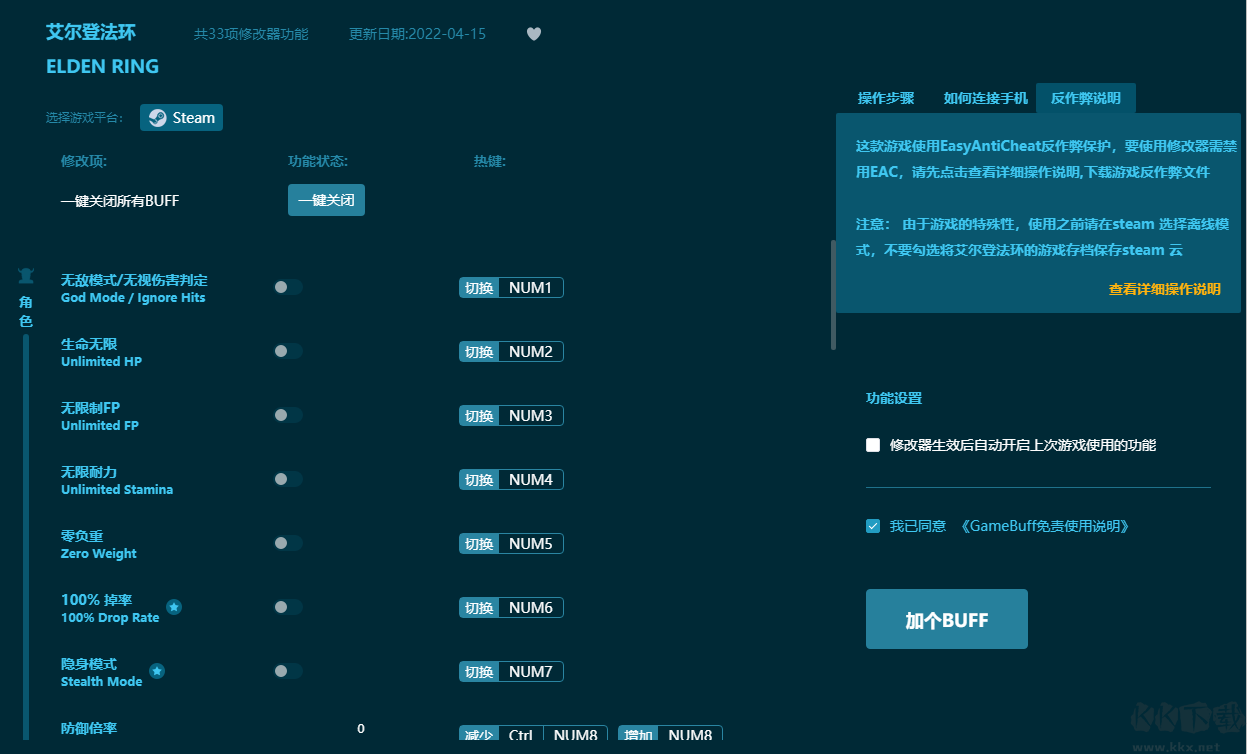The height and width of the screenshot is (754, 1247).
Task: Enable the Unlimited HP switch
Action: [x=288, y=351]
